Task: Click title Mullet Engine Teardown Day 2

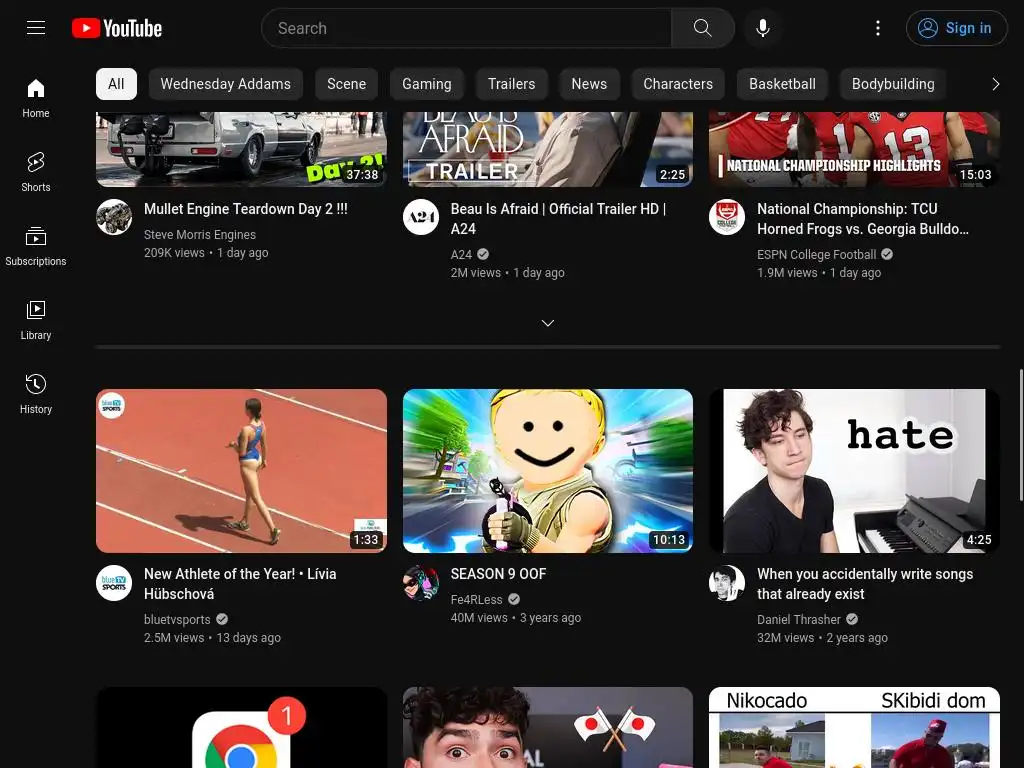Action: coord(246,209)
